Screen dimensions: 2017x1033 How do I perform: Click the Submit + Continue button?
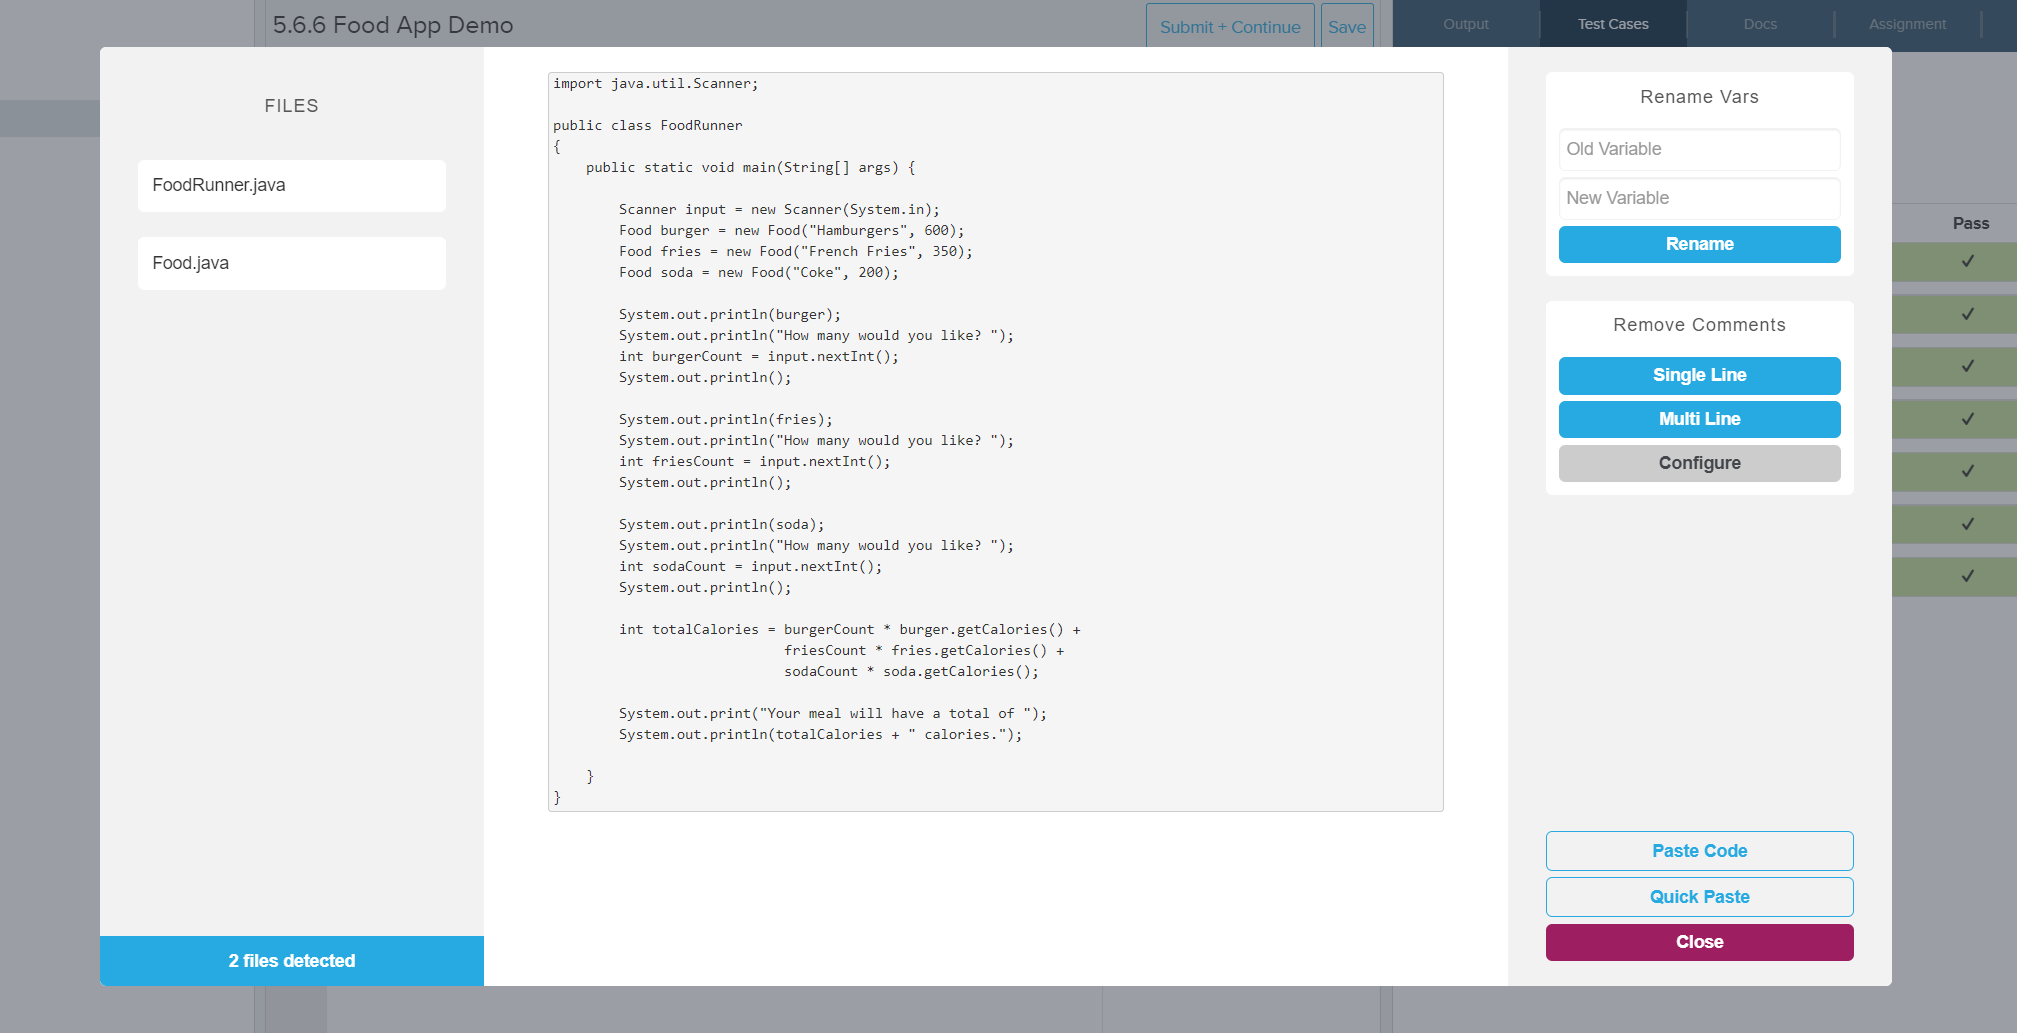coord(1230,27)
